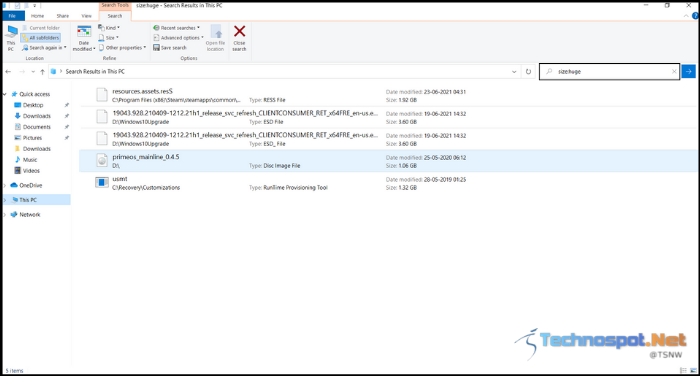The width and height of the screenshot is (700, 376).
Task: Click disc image icon of primeos_mainline
Action: [x=102, y=160]
